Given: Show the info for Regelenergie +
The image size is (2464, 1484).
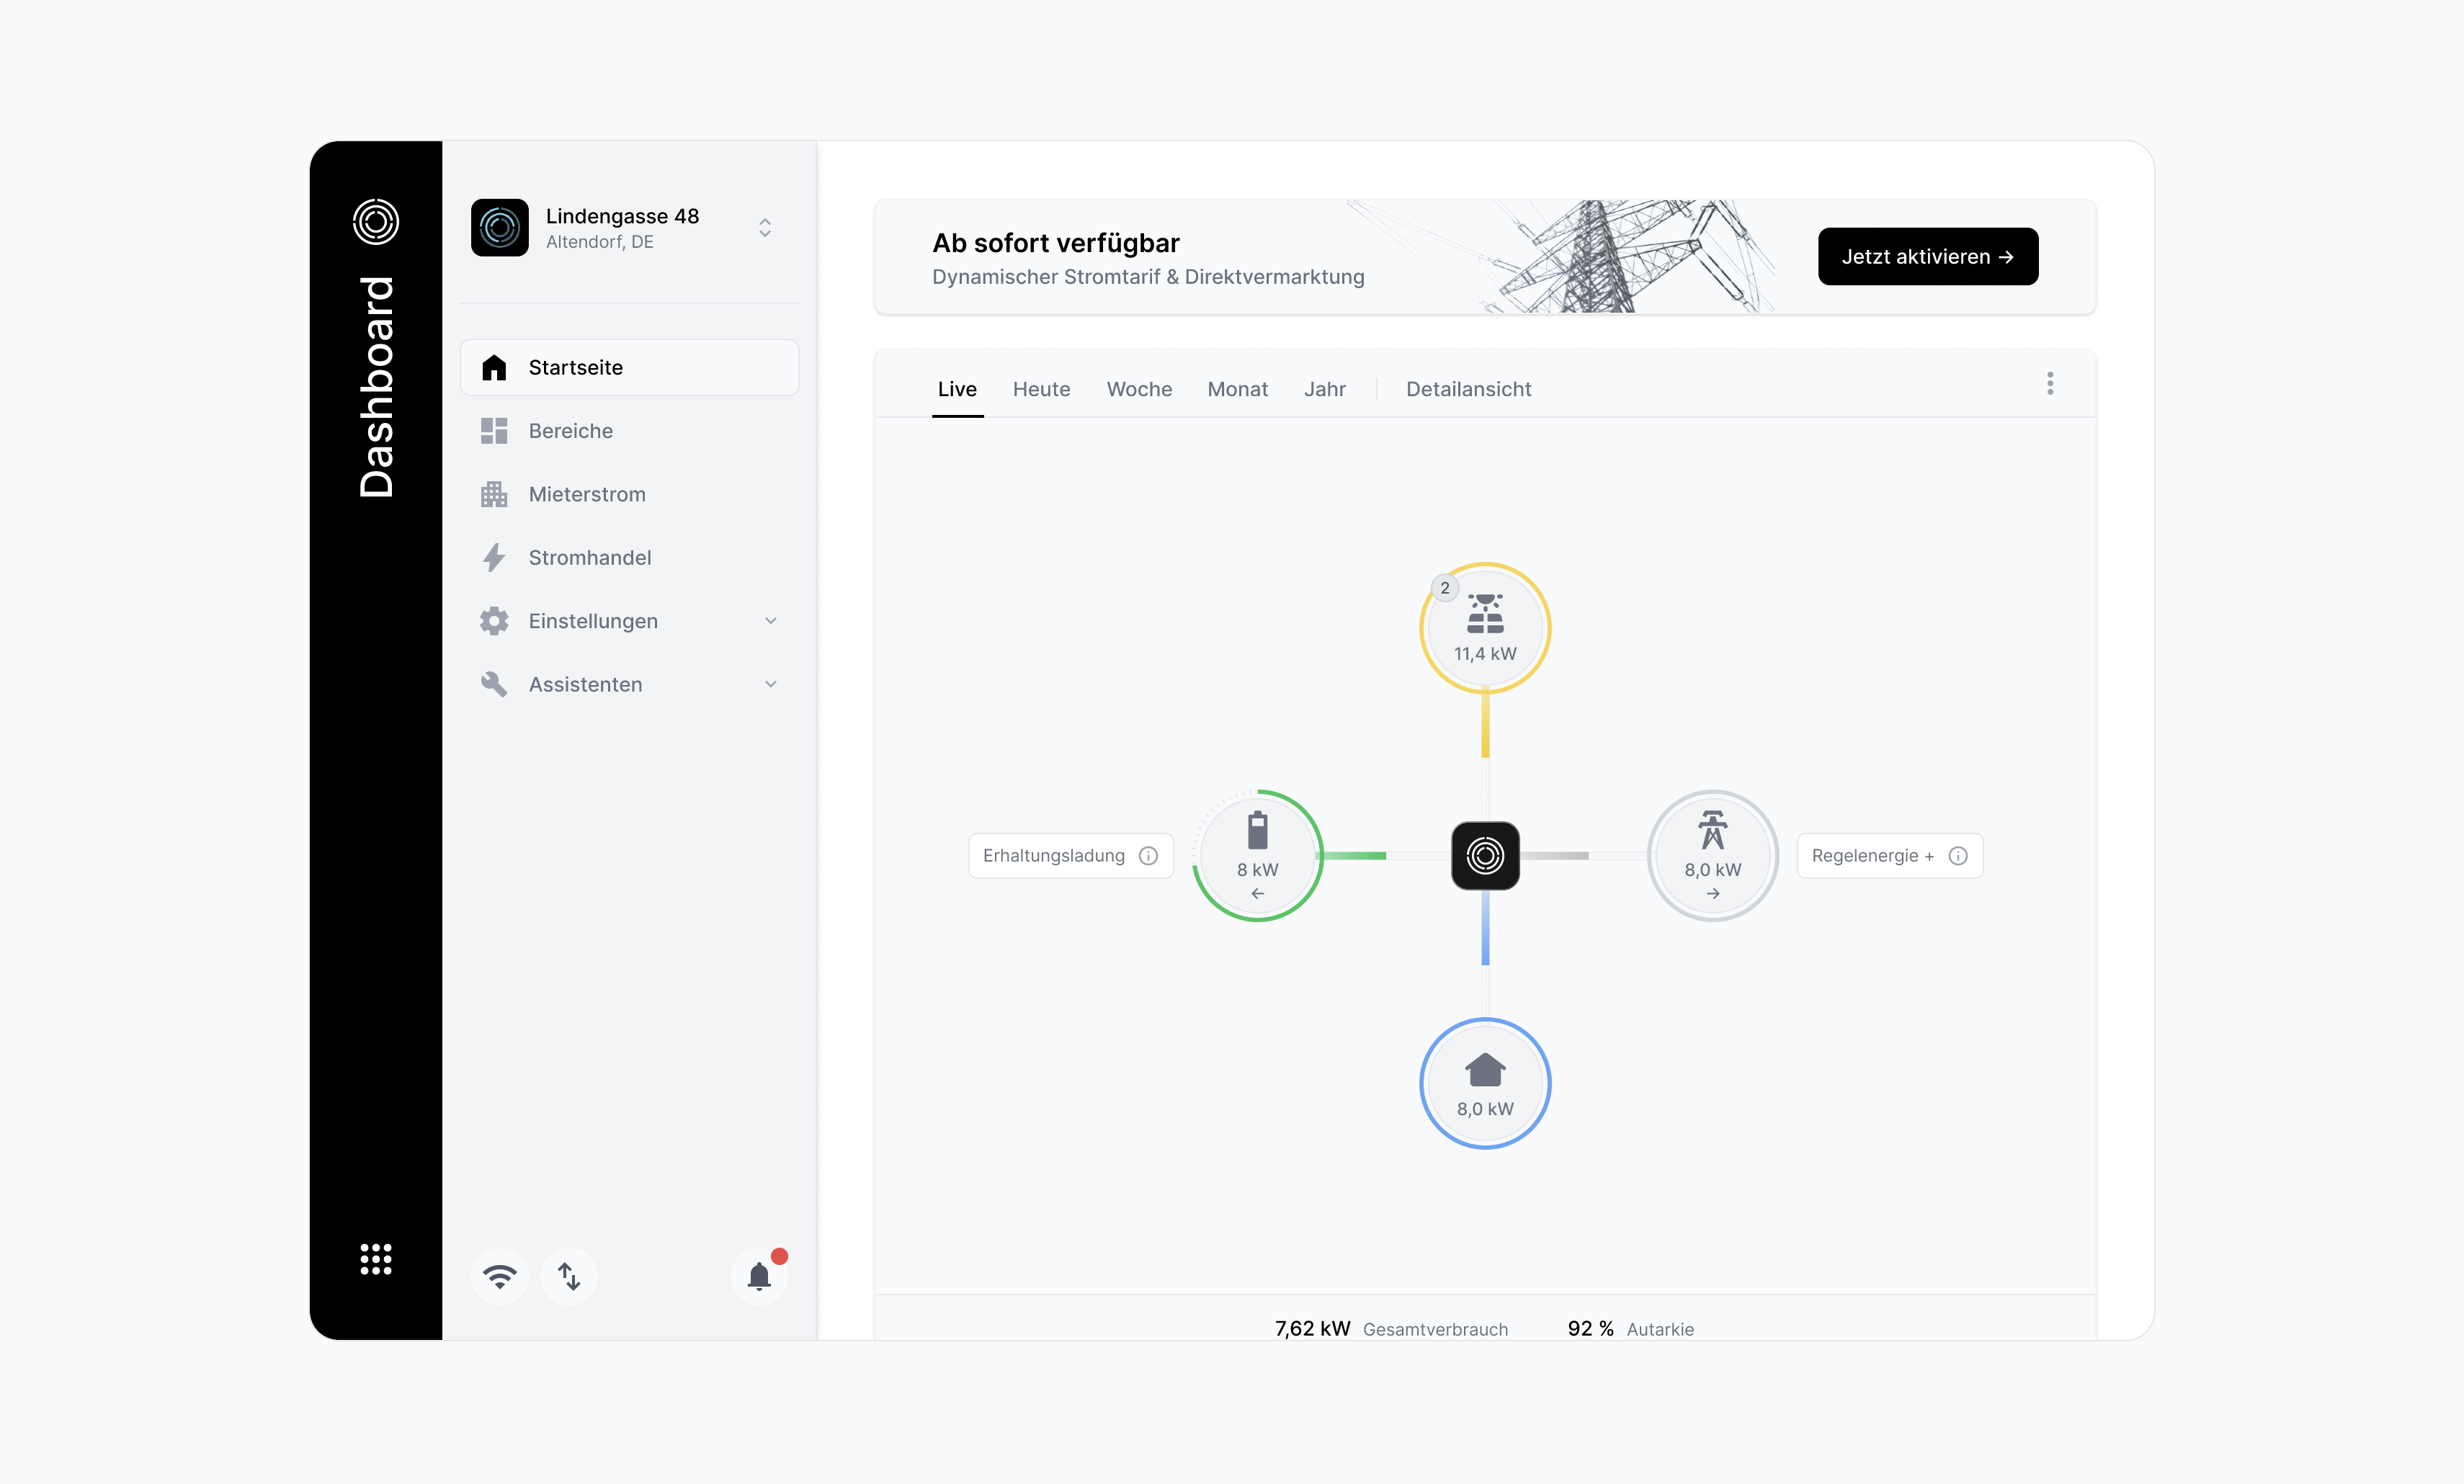Looking at the screenshot, I should 1958,856.
